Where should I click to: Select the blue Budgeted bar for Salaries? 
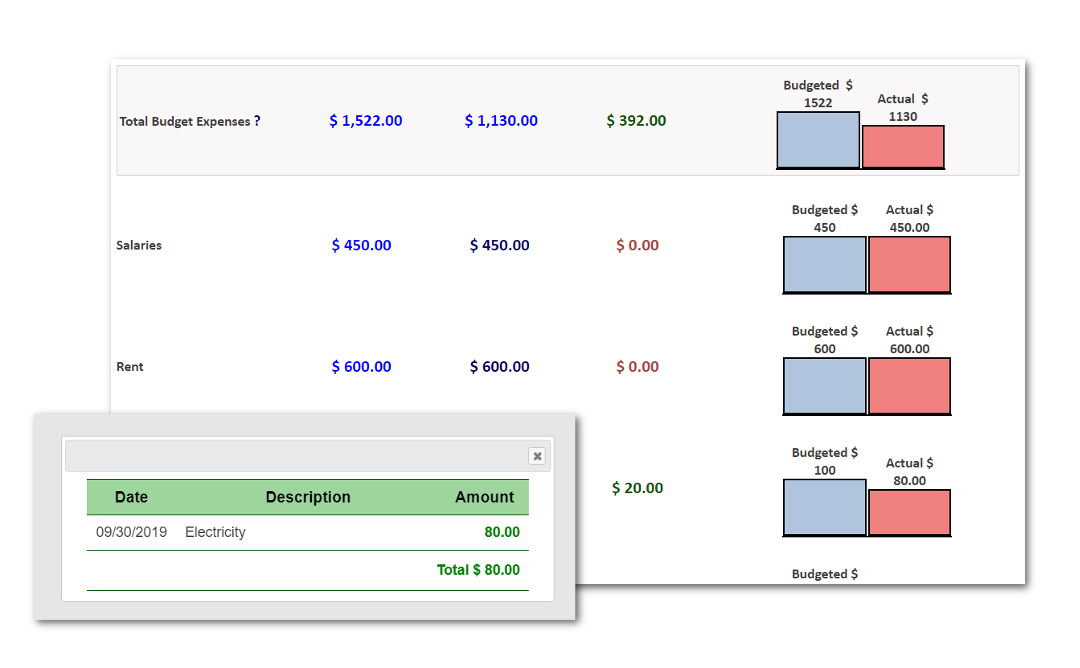pyautogui.click(x=825, y=264)
